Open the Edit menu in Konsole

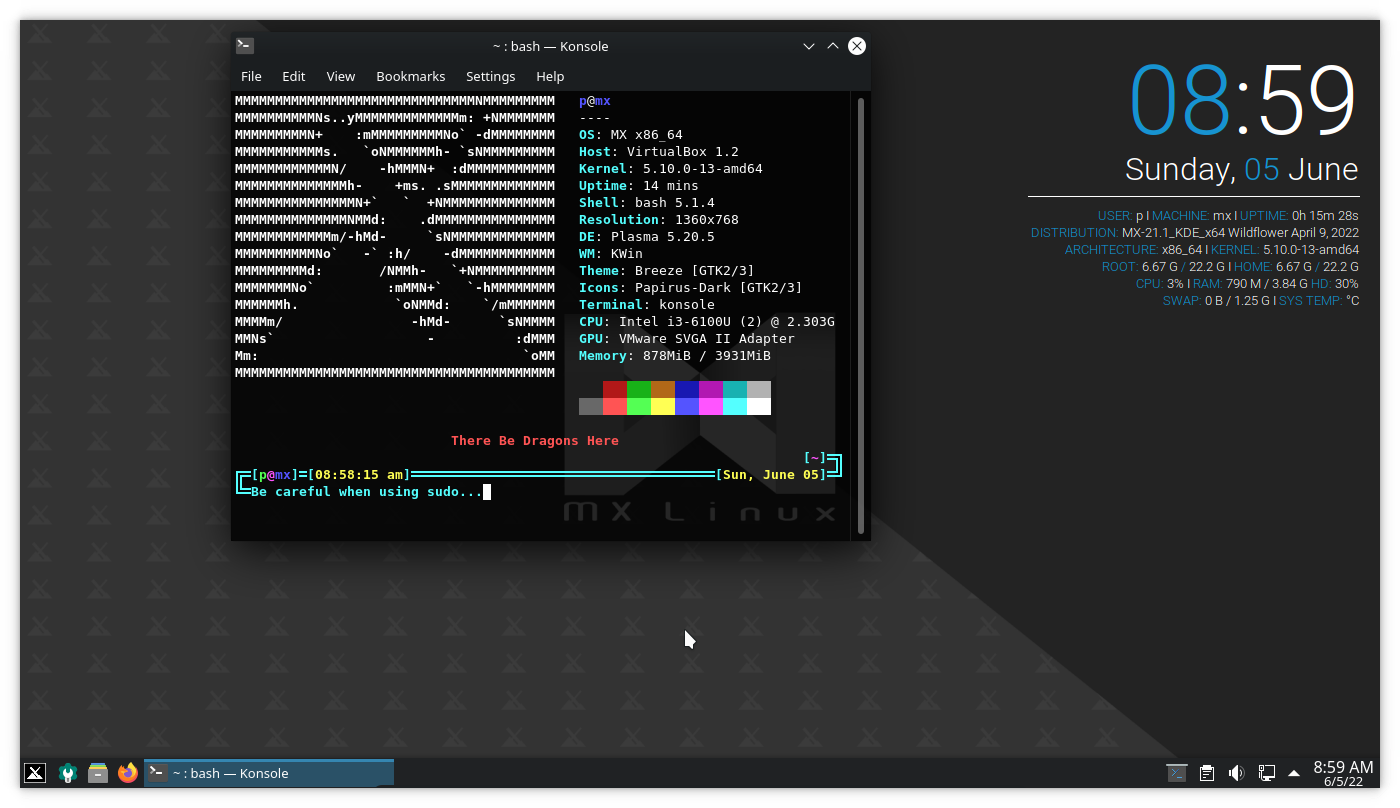(294, 76)
